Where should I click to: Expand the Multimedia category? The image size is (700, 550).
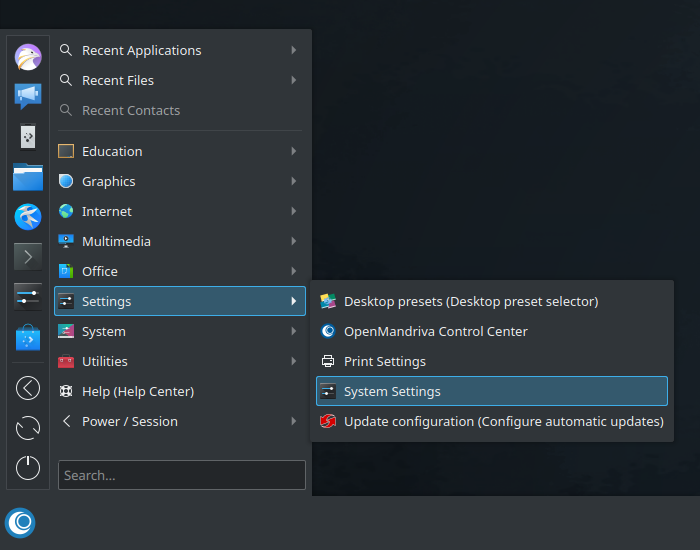tap(180, 242)
